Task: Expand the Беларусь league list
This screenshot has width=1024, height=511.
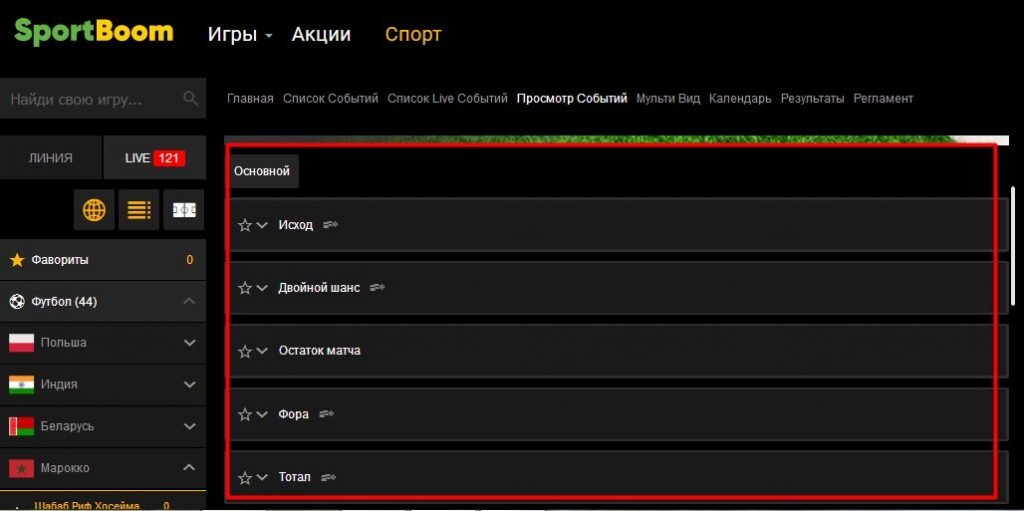Action: 189,427
